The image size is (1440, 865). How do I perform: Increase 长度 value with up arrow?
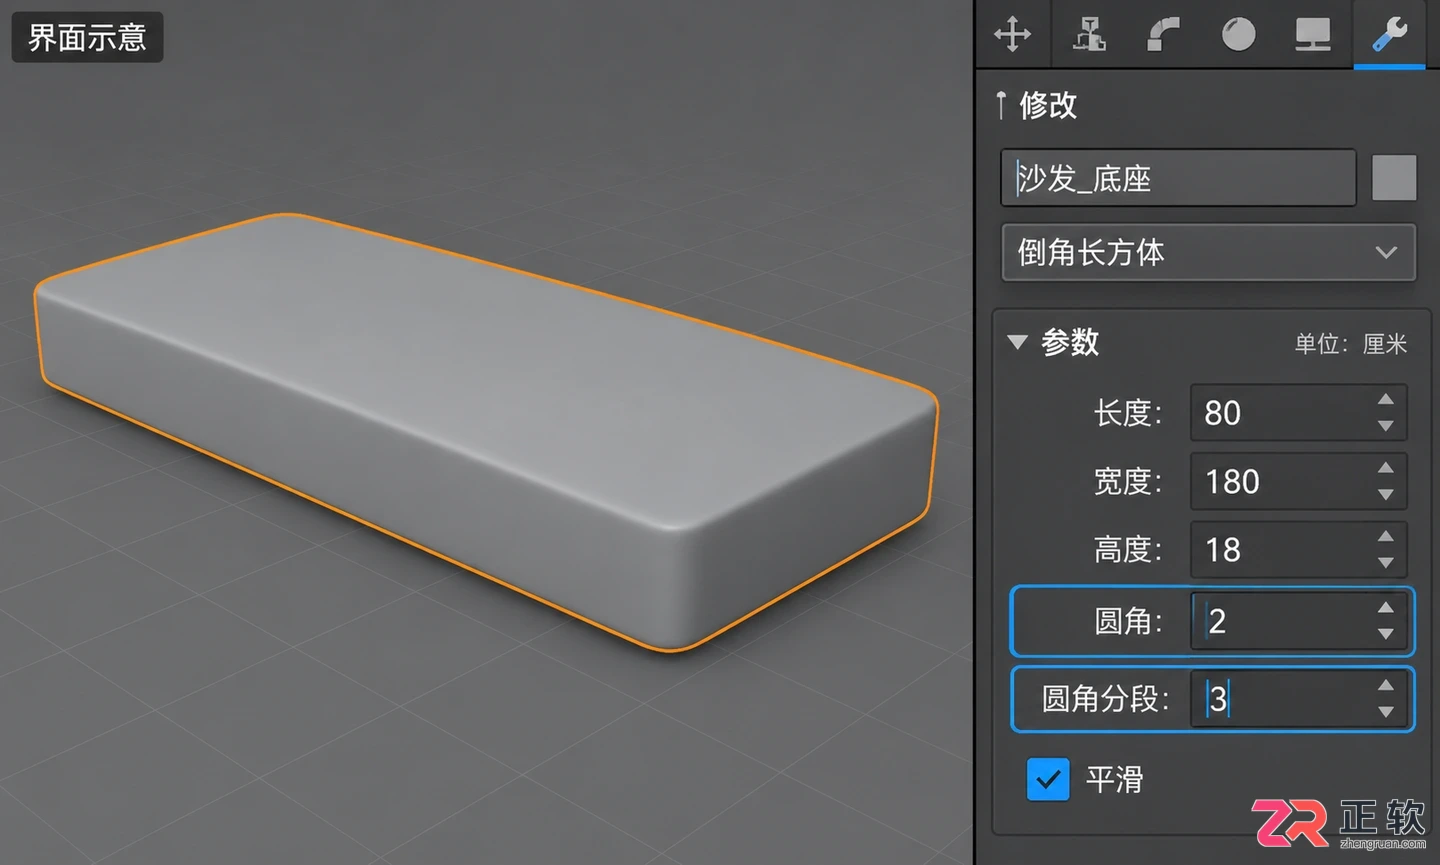tap(1385, 399)
